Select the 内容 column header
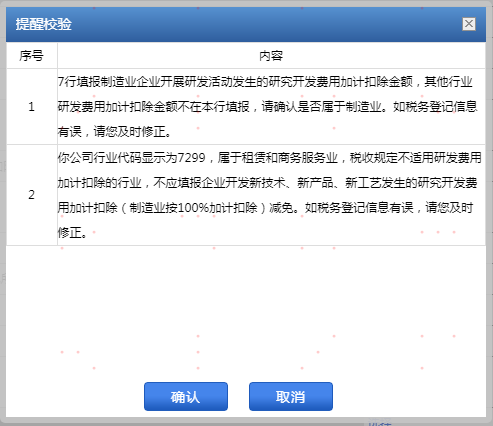Viewport: 493px width, 426px height. point(271,56)
